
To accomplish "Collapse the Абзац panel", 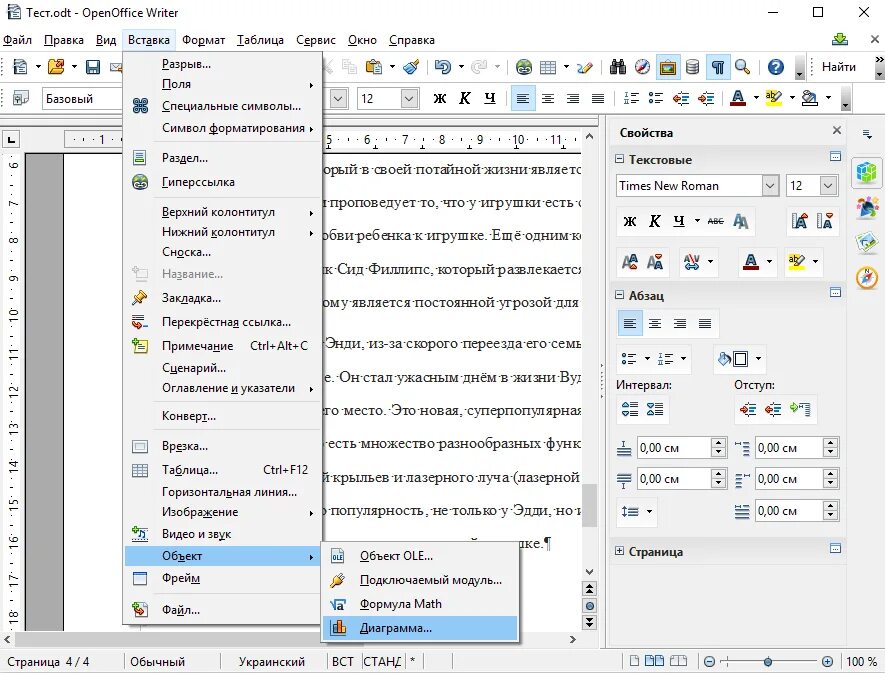I will 619,295.
